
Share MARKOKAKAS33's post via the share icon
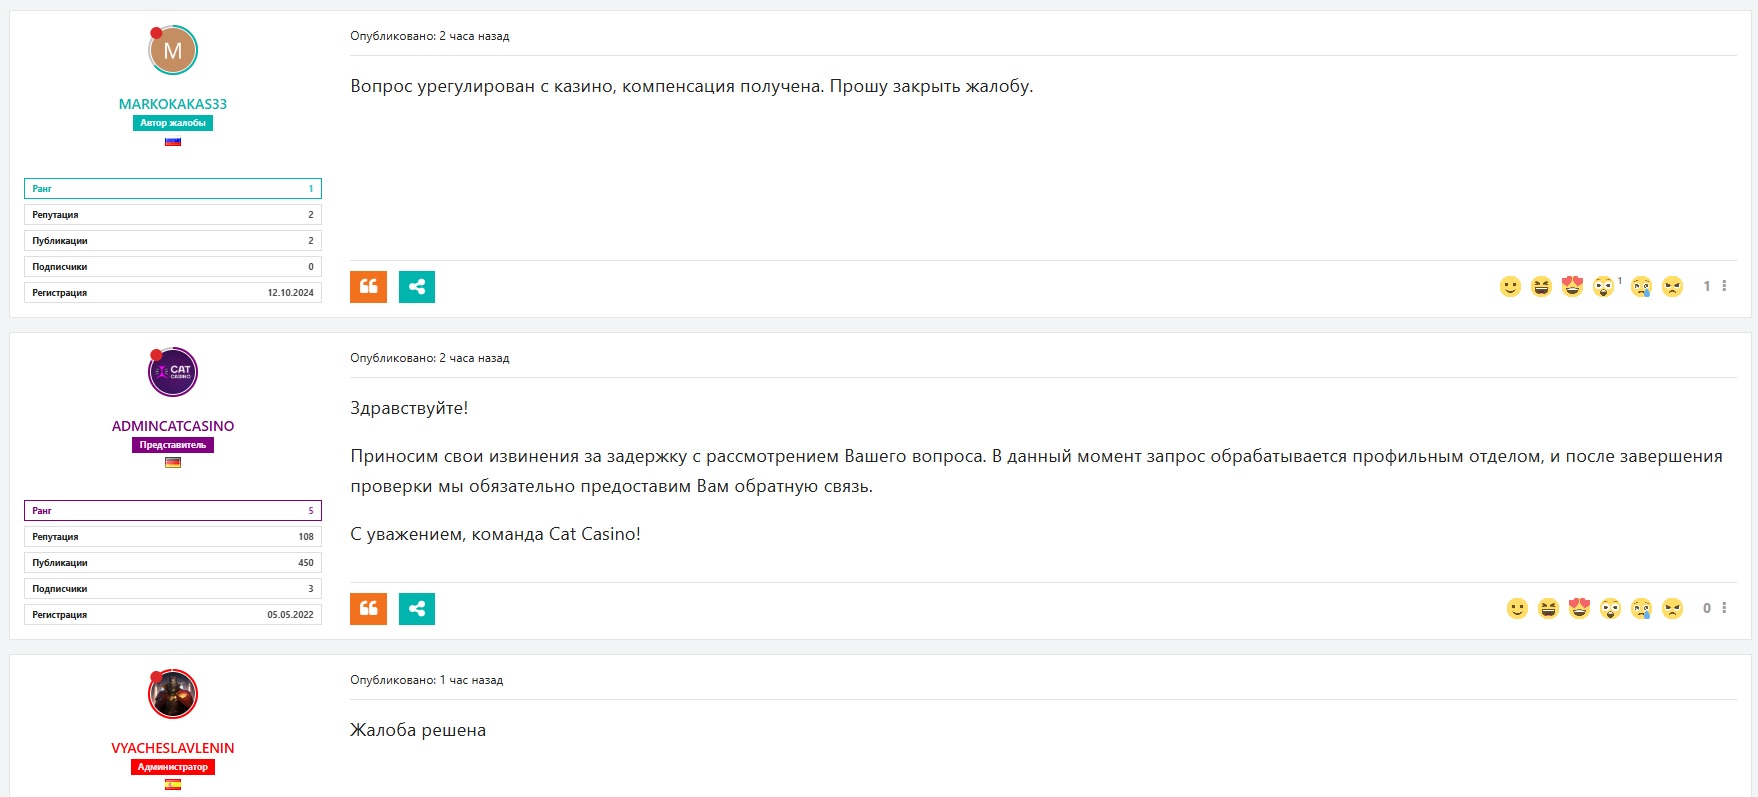[417, 287]
